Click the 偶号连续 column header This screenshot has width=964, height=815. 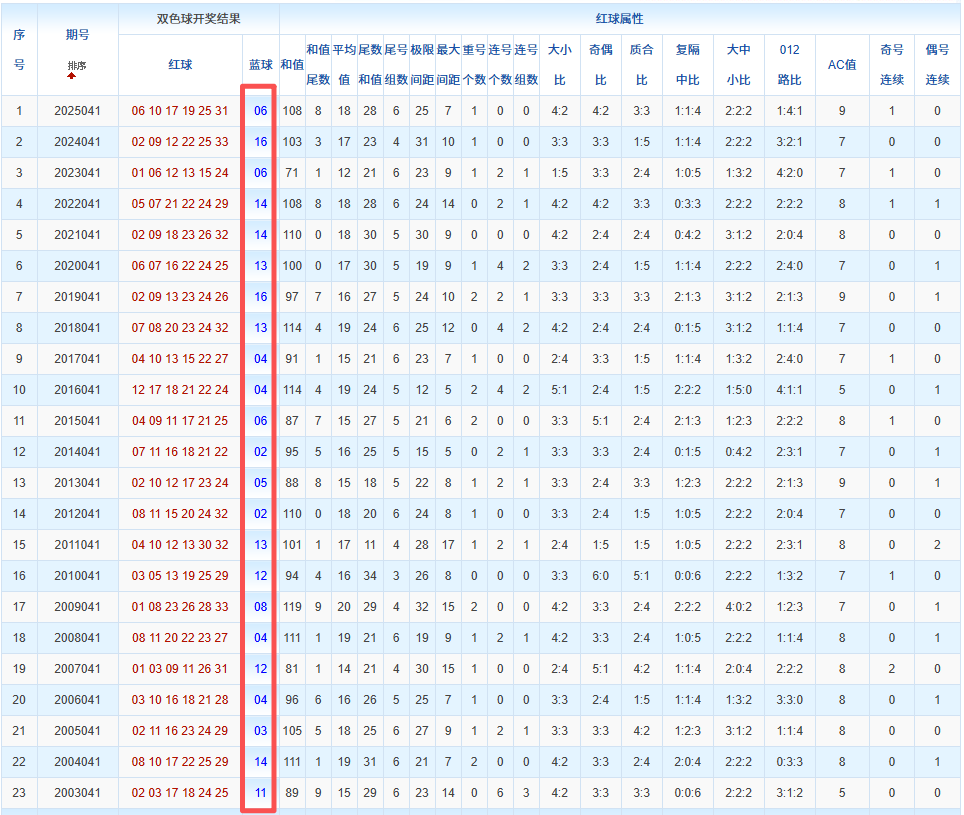937,65
